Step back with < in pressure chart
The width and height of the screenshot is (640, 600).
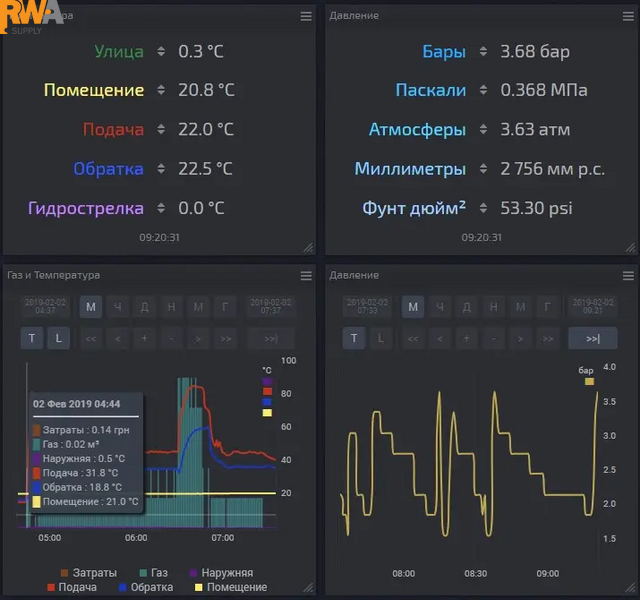coord(440,338)
